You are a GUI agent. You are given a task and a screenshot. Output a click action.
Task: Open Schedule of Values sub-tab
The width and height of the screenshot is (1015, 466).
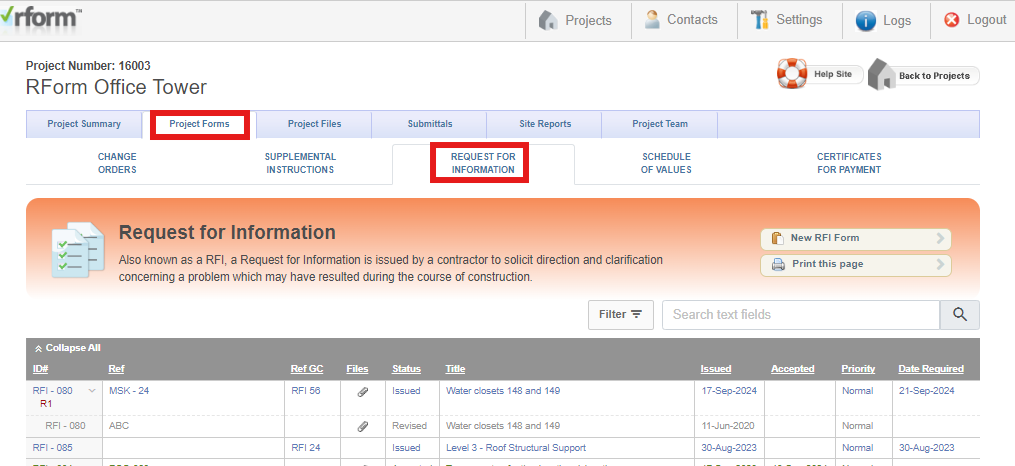pyautogui.click(x=666, y=163)
